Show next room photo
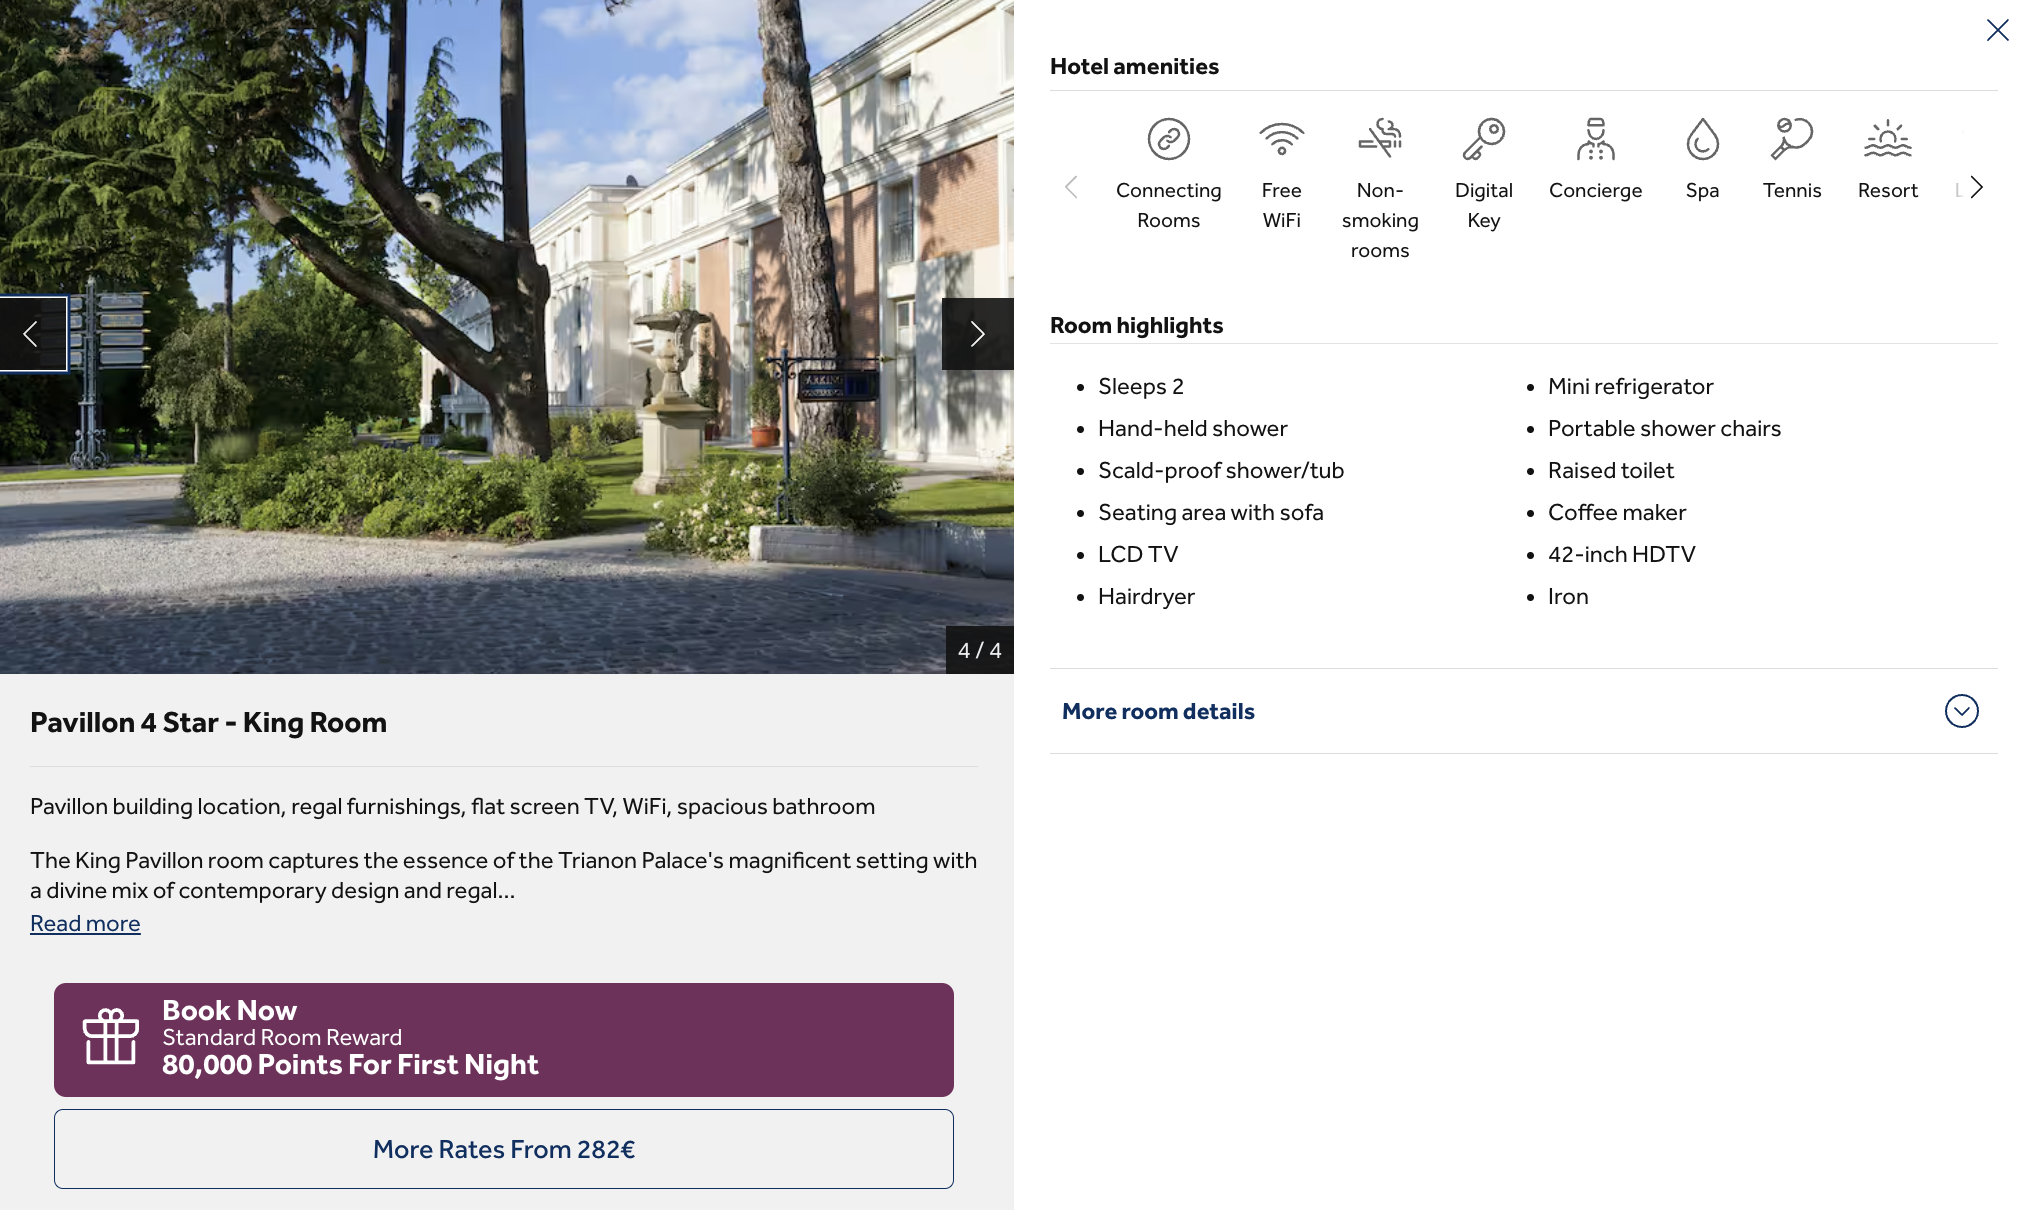The image size is (2030, 1210). tap(977, 334)
